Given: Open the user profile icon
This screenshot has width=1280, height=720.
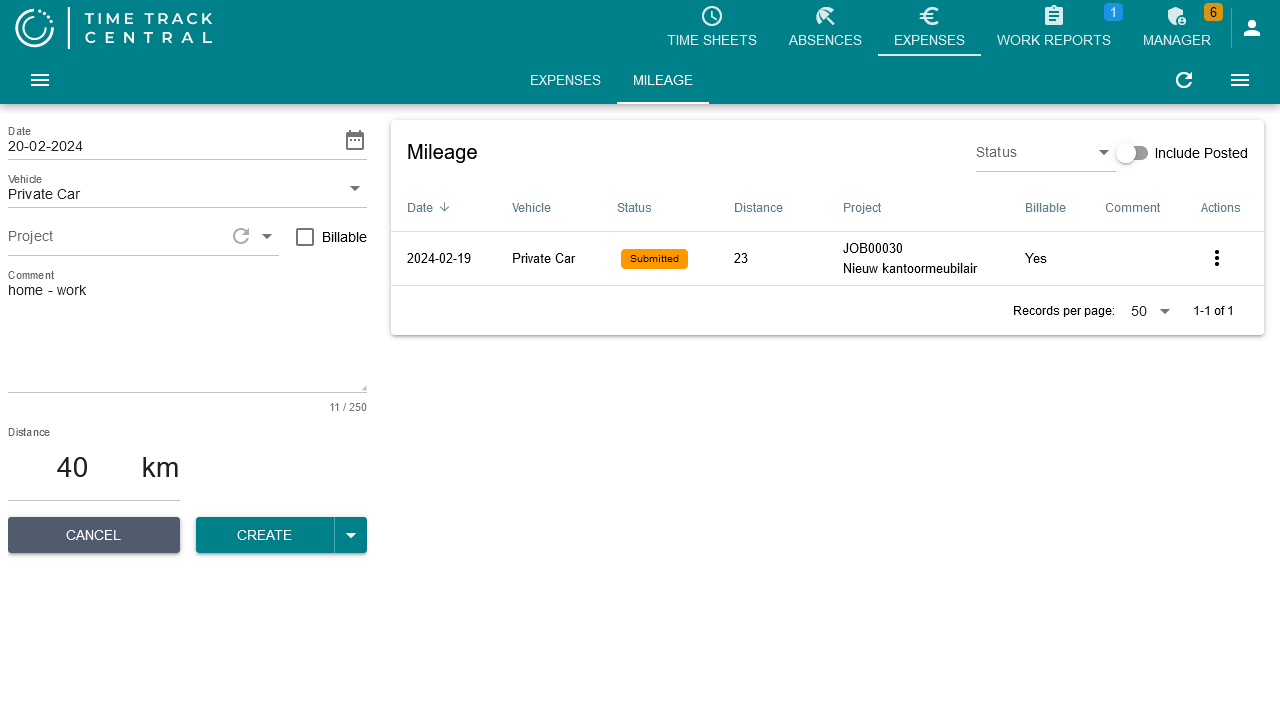Looking at the screenshot, I should pos(1252,28).
